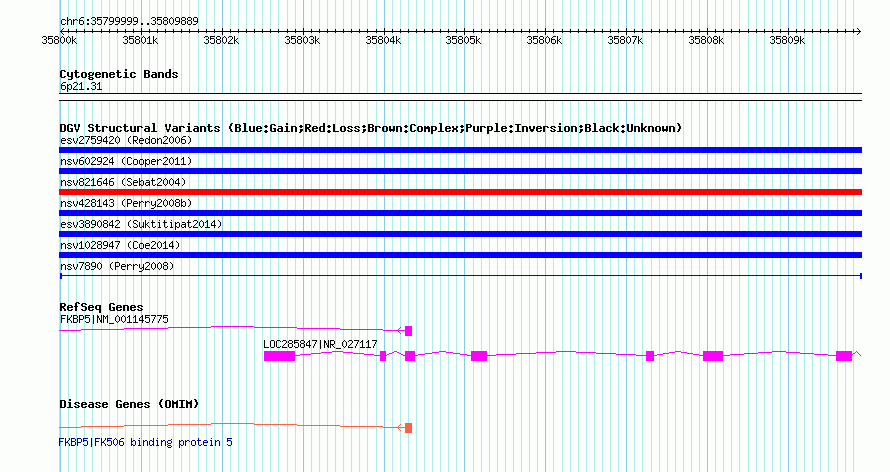The image size is (890, 472).
Task: Click the 35809k ruler tick label
Action: (787, 41)
